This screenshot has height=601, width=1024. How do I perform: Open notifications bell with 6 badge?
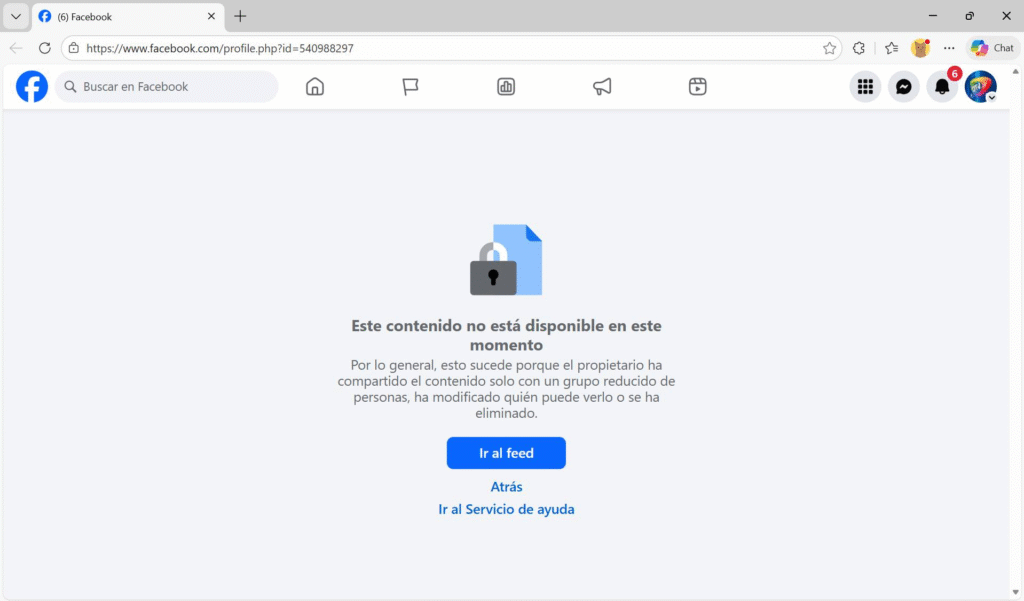tap(942, 86)
